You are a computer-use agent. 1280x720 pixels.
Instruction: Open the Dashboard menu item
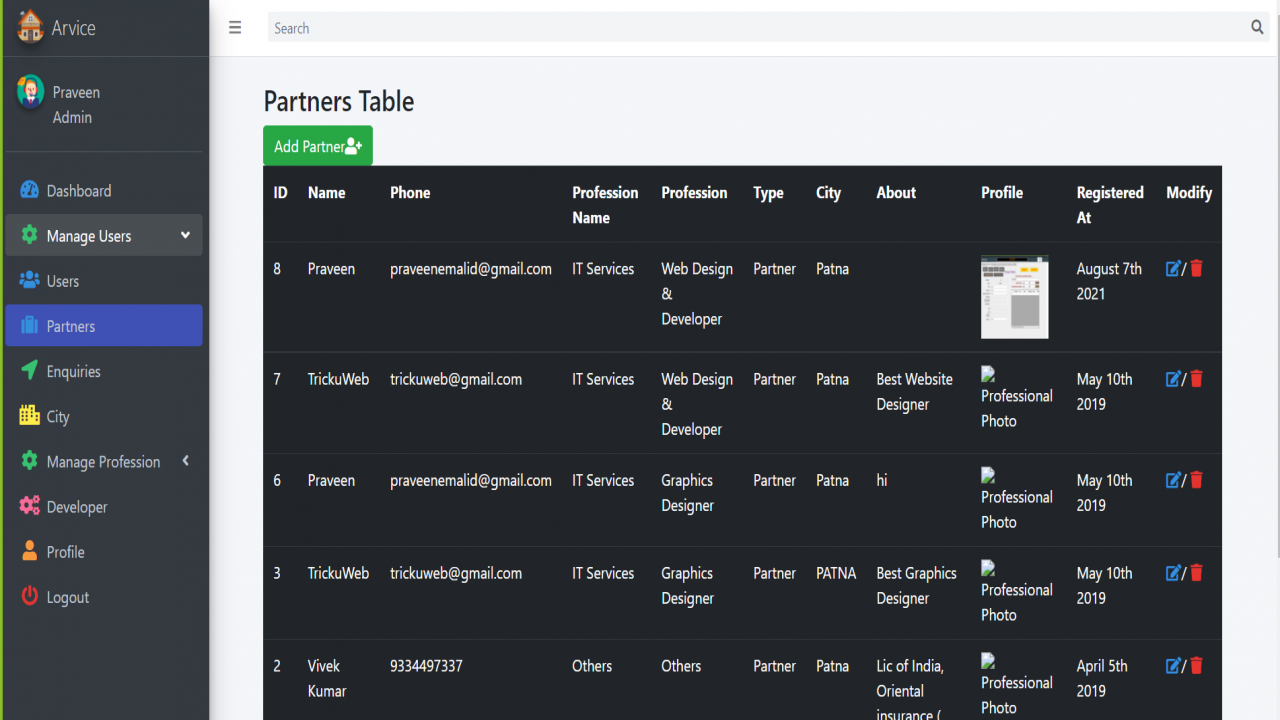click(x=104, y=190)
